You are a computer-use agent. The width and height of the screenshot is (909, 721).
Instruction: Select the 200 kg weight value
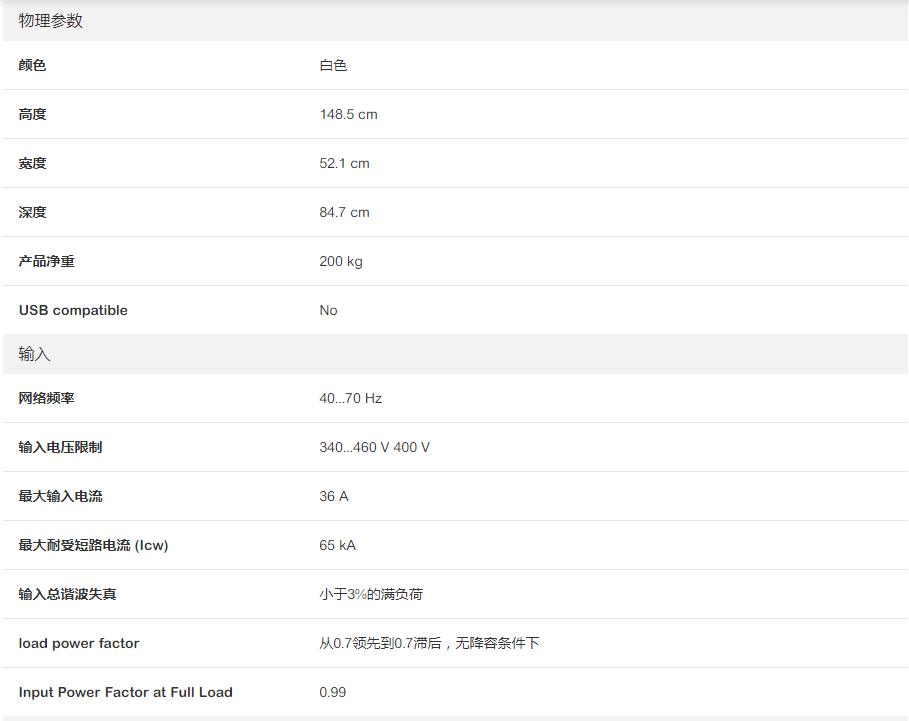pos(341,261)
